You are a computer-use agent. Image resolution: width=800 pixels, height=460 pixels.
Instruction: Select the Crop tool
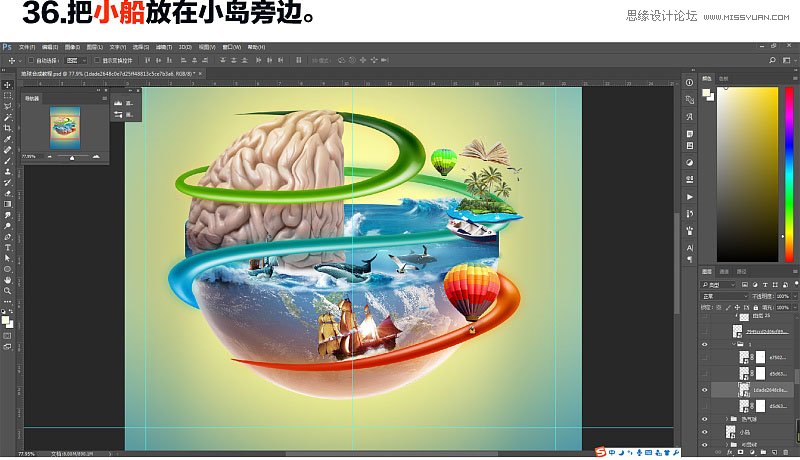click(x=7, y=128)
